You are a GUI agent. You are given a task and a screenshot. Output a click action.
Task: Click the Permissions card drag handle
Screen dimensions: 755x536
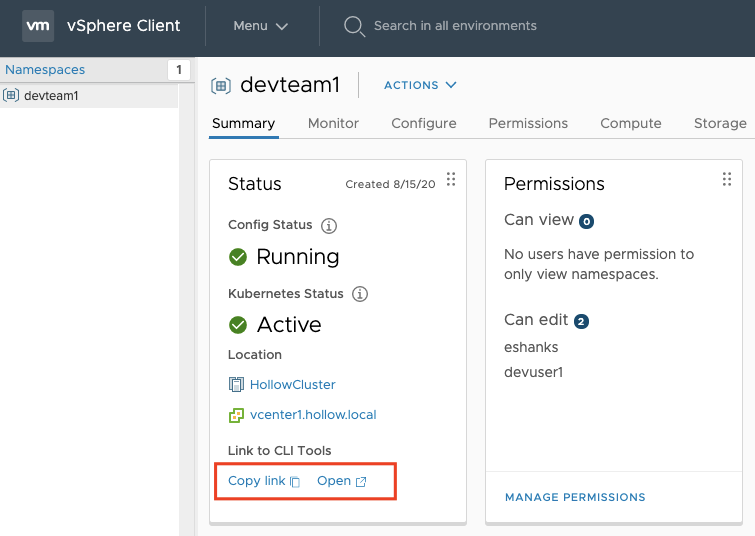coord(727,179)
